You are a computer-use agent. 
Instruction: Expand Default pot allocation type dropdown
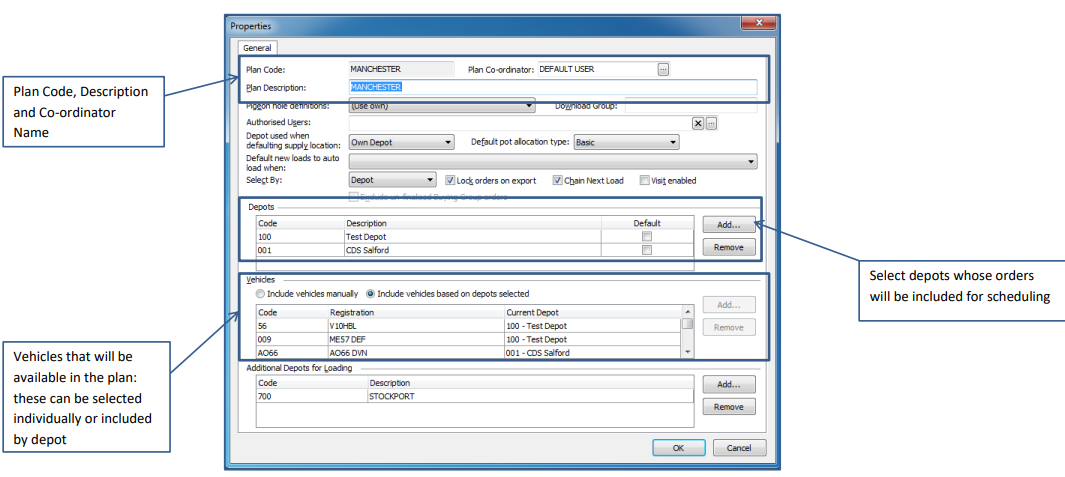673,143
